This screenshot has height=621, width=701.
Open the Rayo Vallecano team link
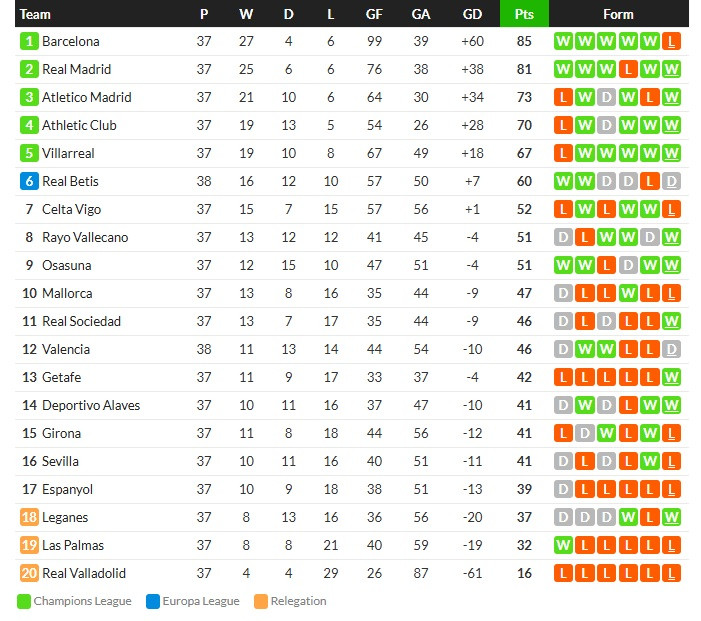tap(85, 237)
